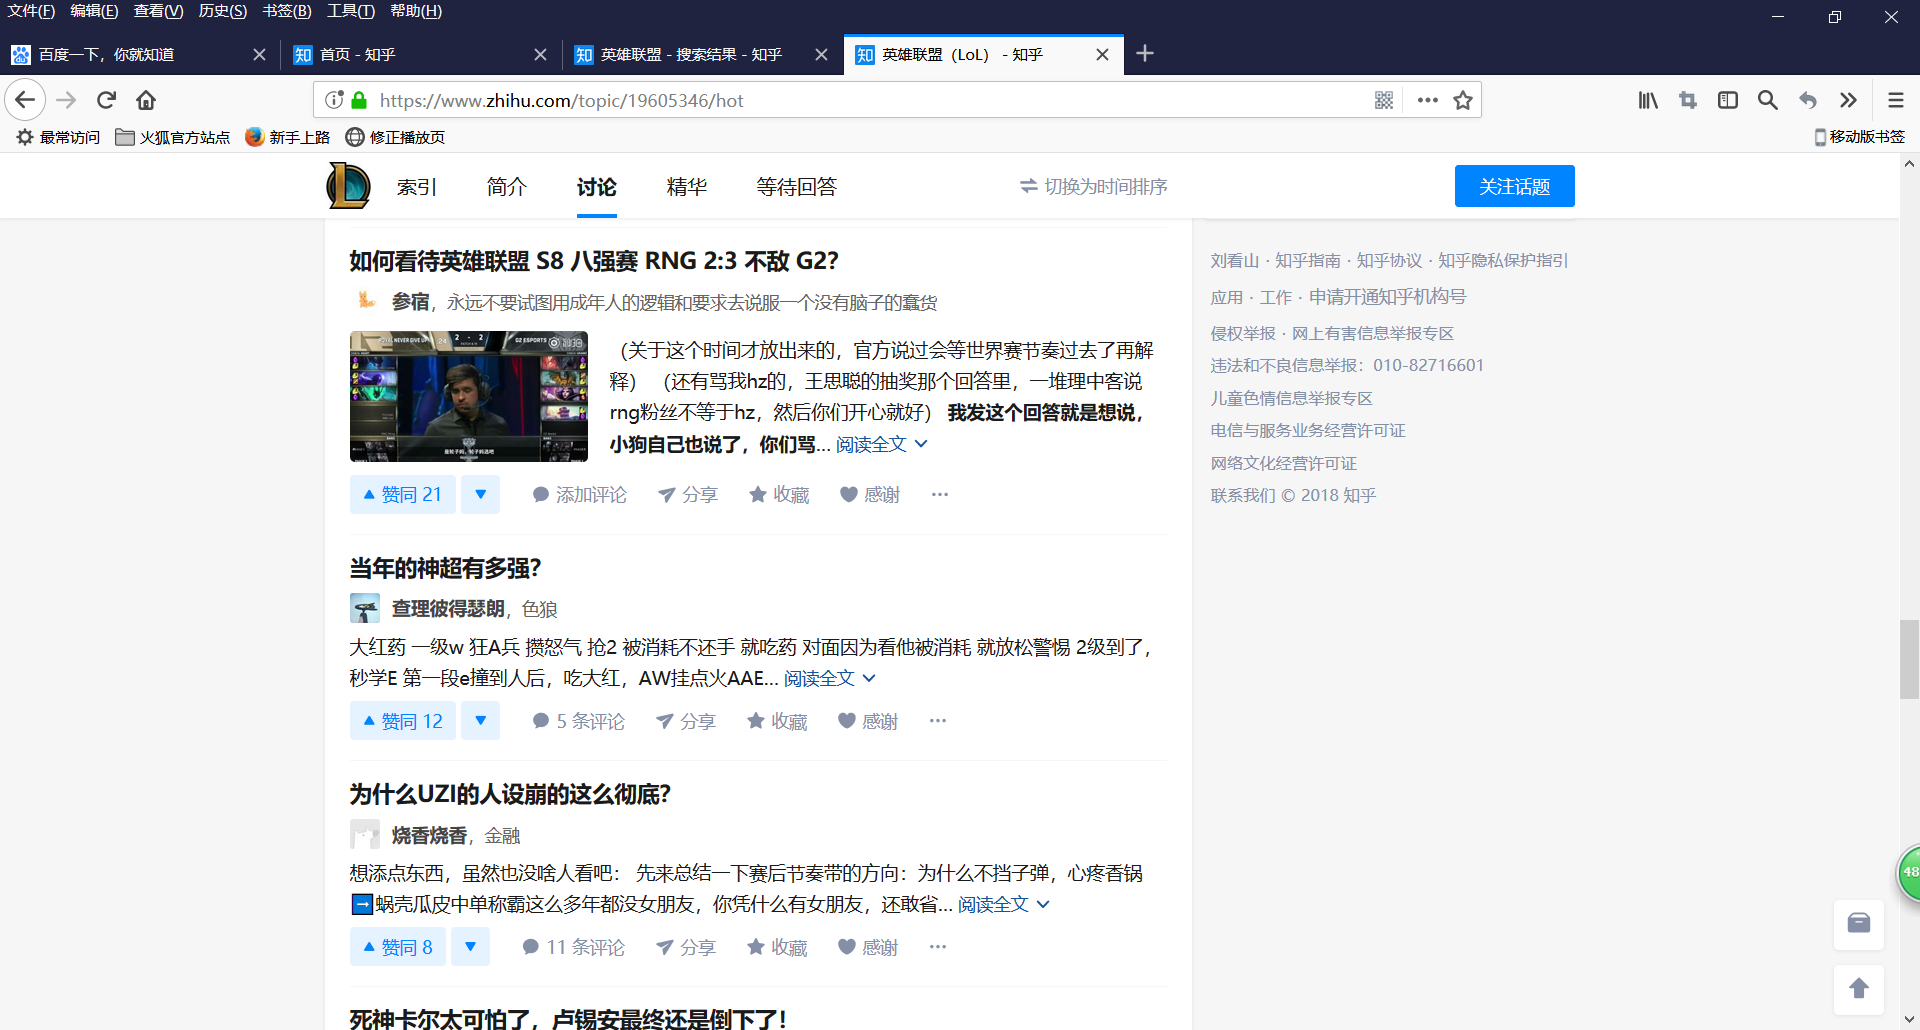This screenshot has width=1920, height=1030.
Task: Click the page vertical scrollbar thumb
Action: [1909, 659]
